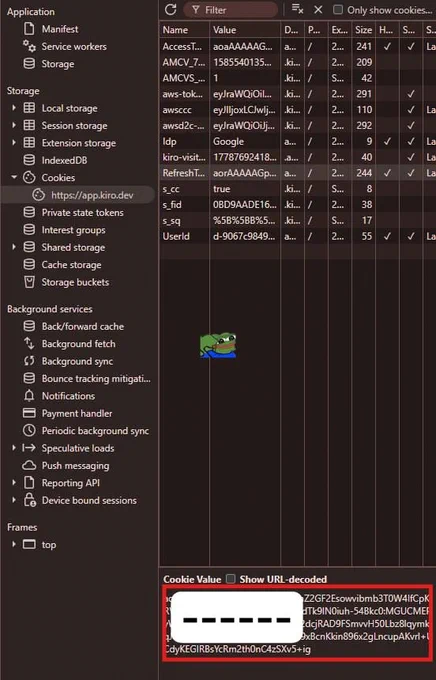Click the Speculative loads arrow icon
This screenshot has height=680, width=436.
click(29, 448)
